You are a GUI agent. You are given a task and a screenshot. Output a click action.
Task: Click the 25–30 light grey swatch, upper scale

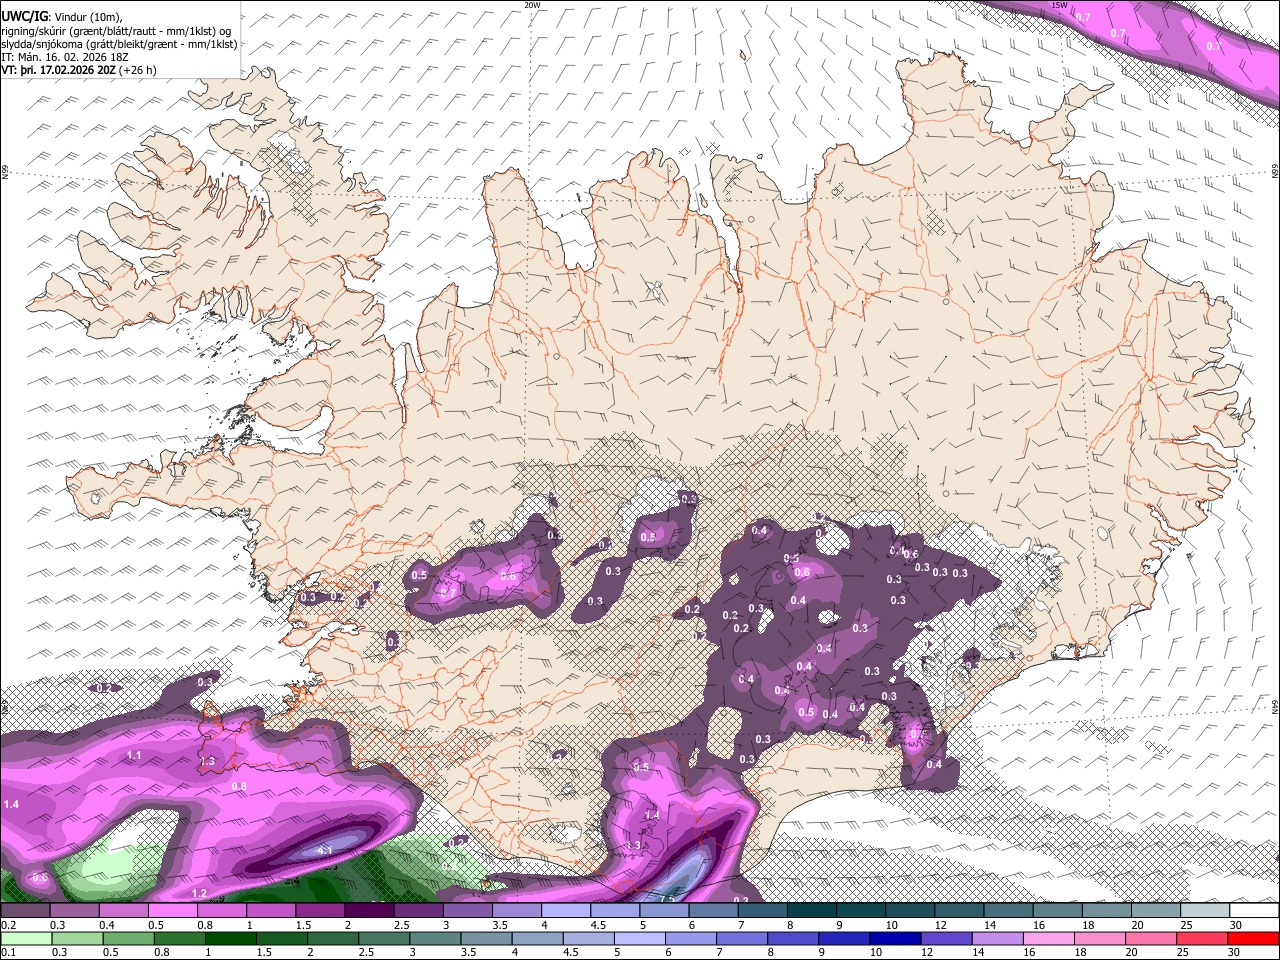point(1204,911)
